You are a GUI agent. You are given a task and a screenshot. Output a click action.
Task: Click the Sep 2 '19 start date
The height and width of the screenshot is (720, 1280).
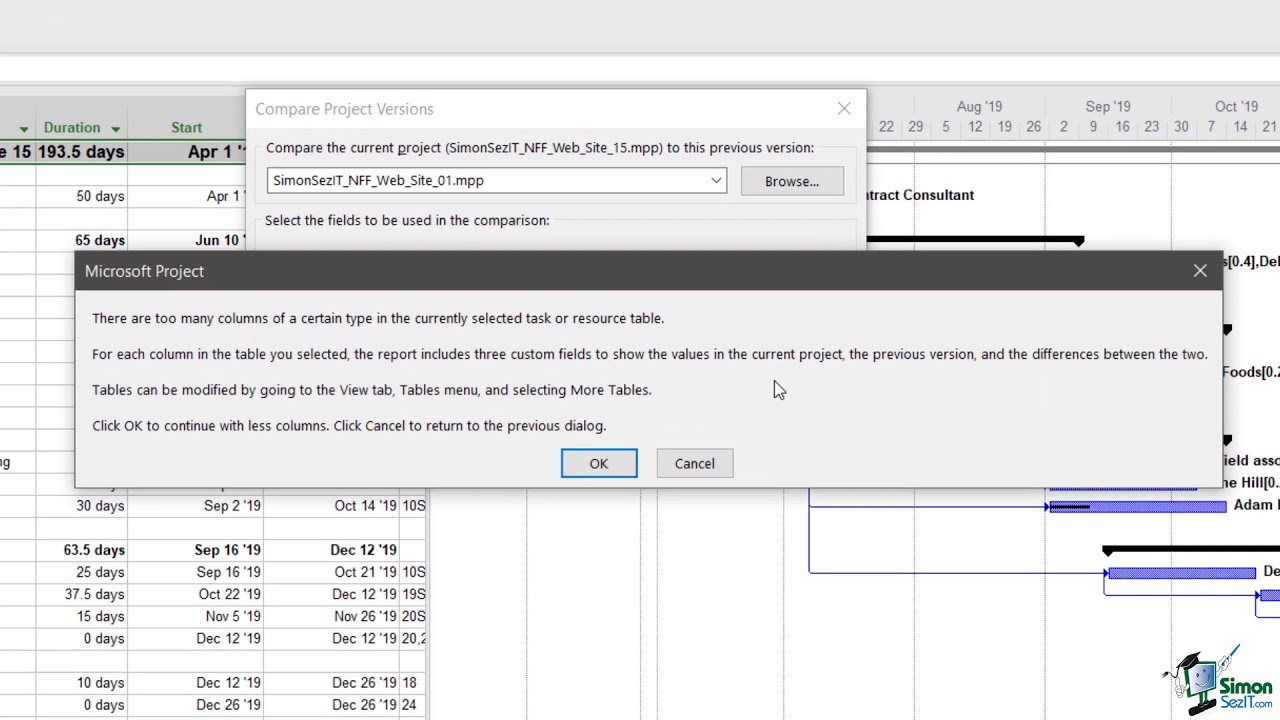tap(232, 506)
